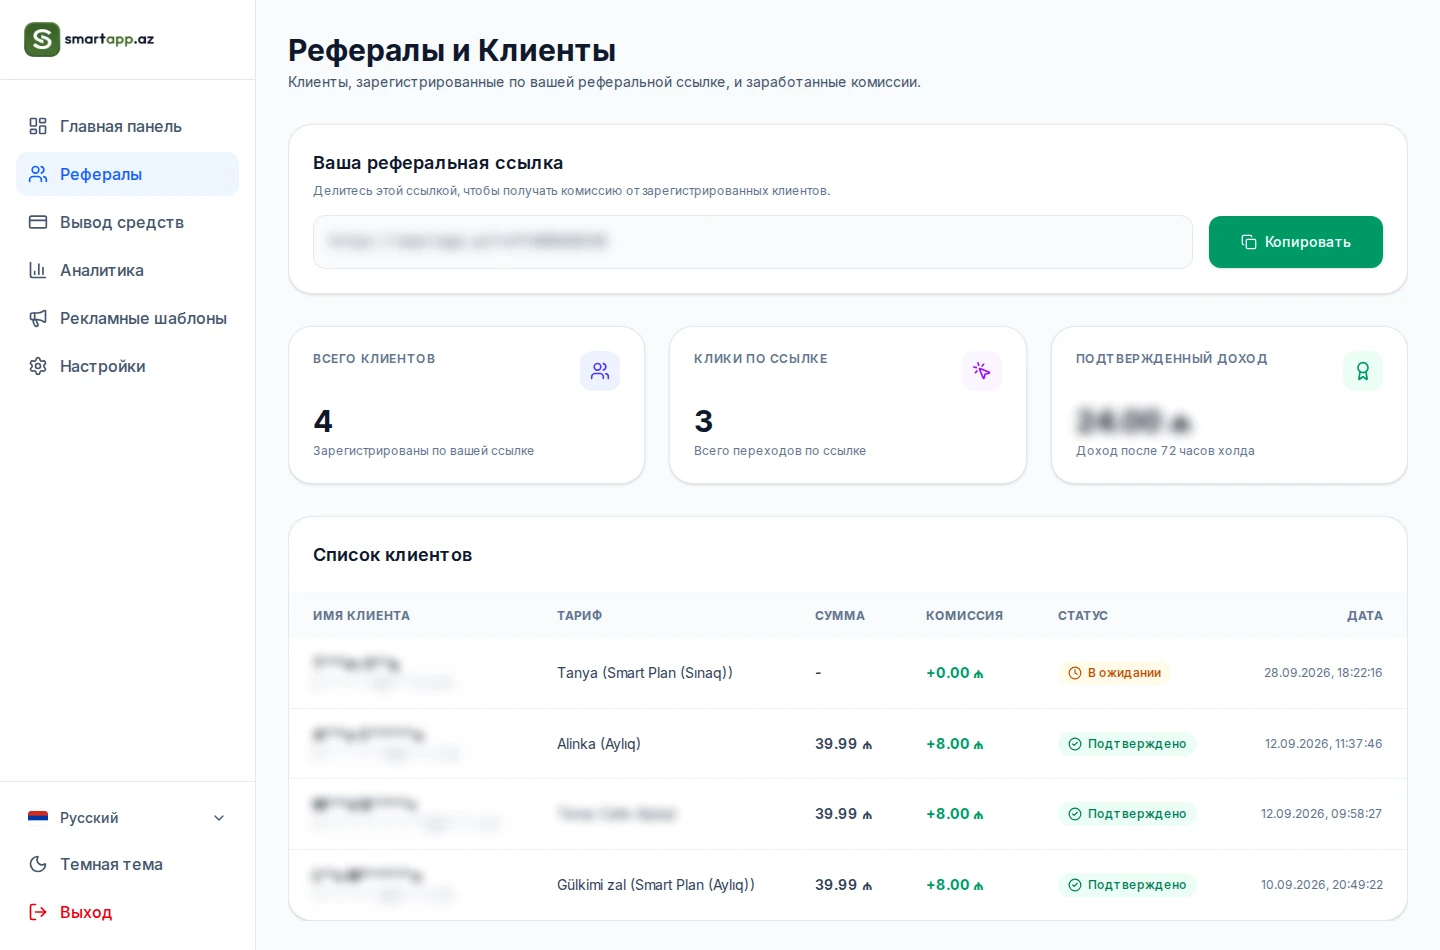
Task: Click the Russian flag icon
Action: (38, 817)
